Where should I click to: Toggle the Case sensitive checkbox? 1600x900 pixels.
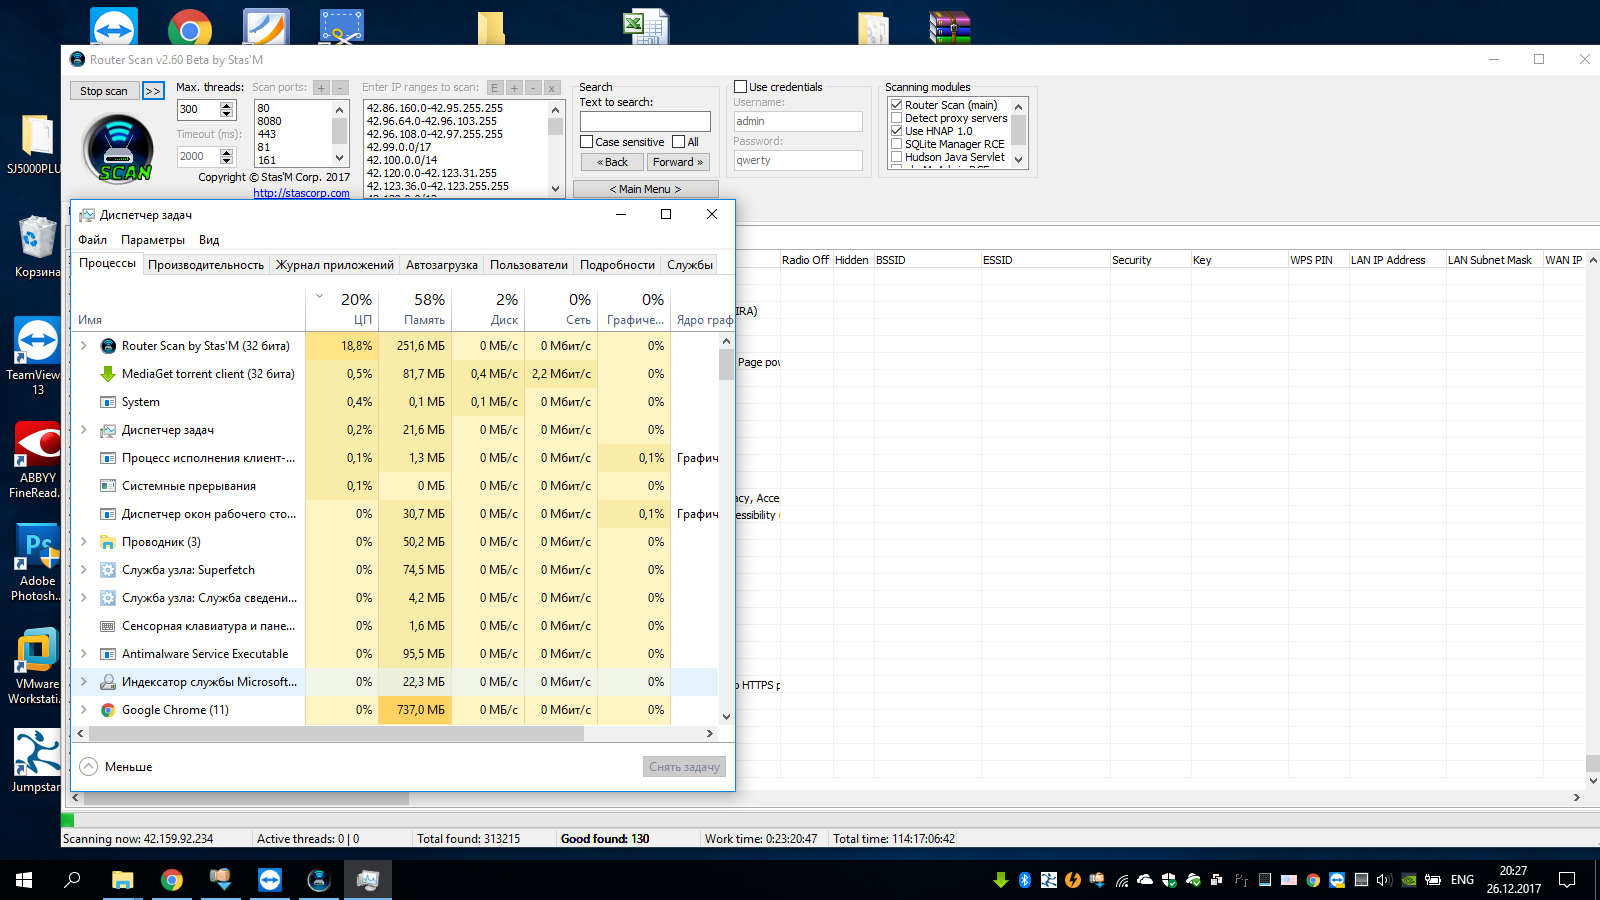[x=587, y=142]
